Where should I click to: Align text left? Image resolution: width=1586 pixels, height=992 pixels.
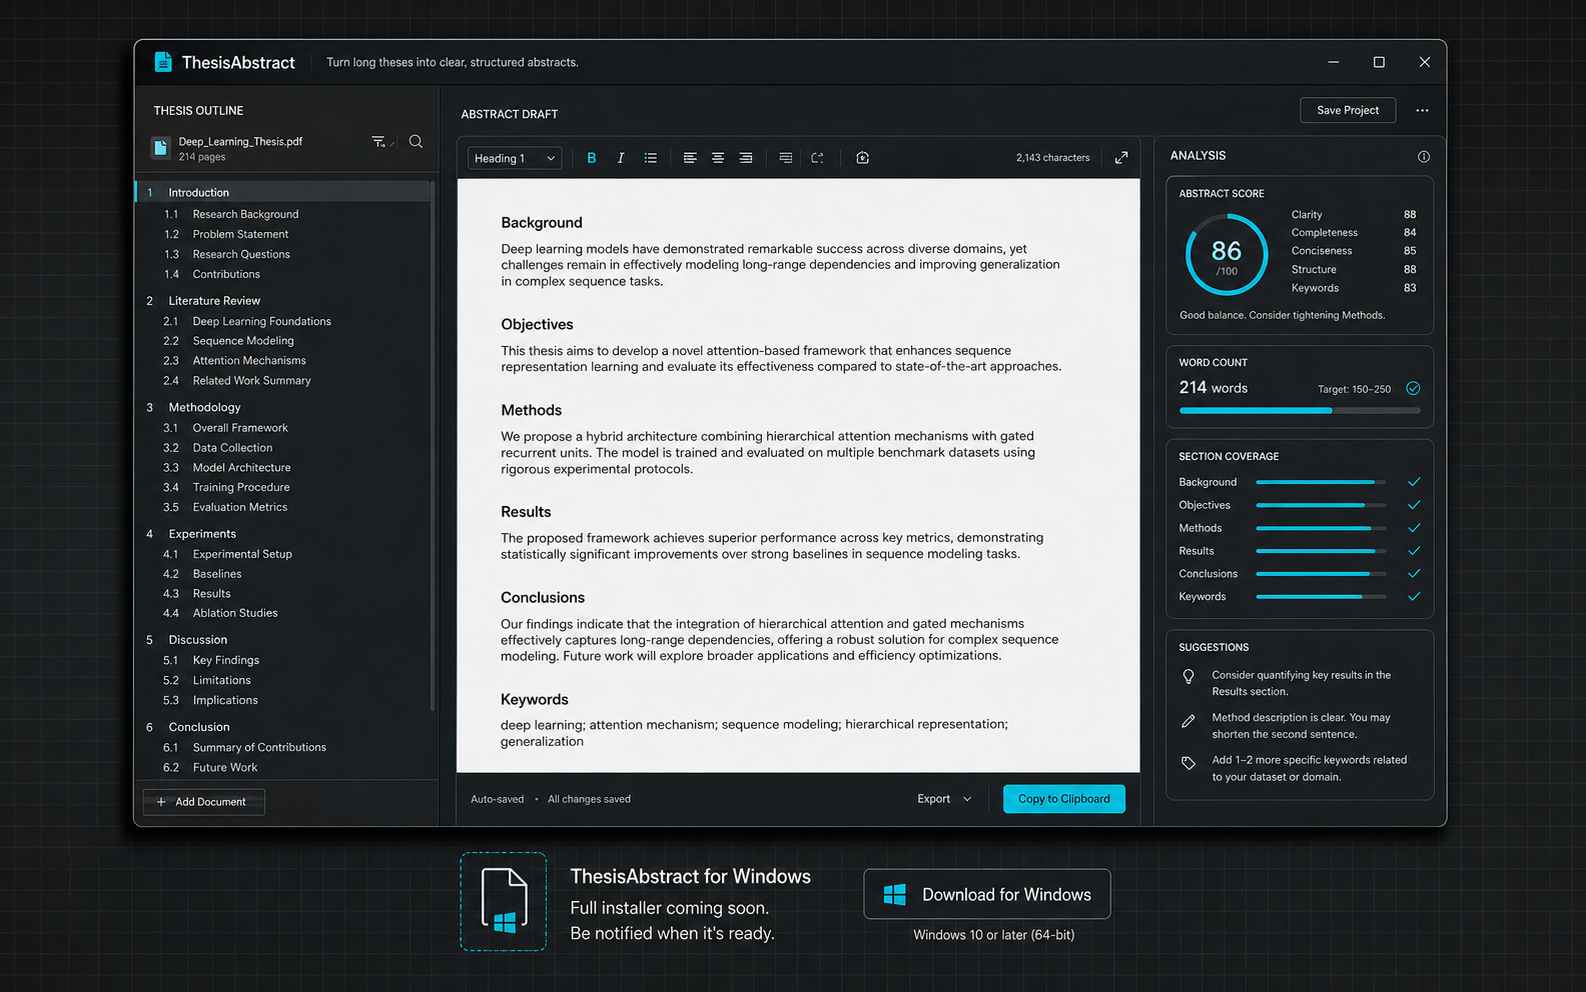(x=690, y=158)
